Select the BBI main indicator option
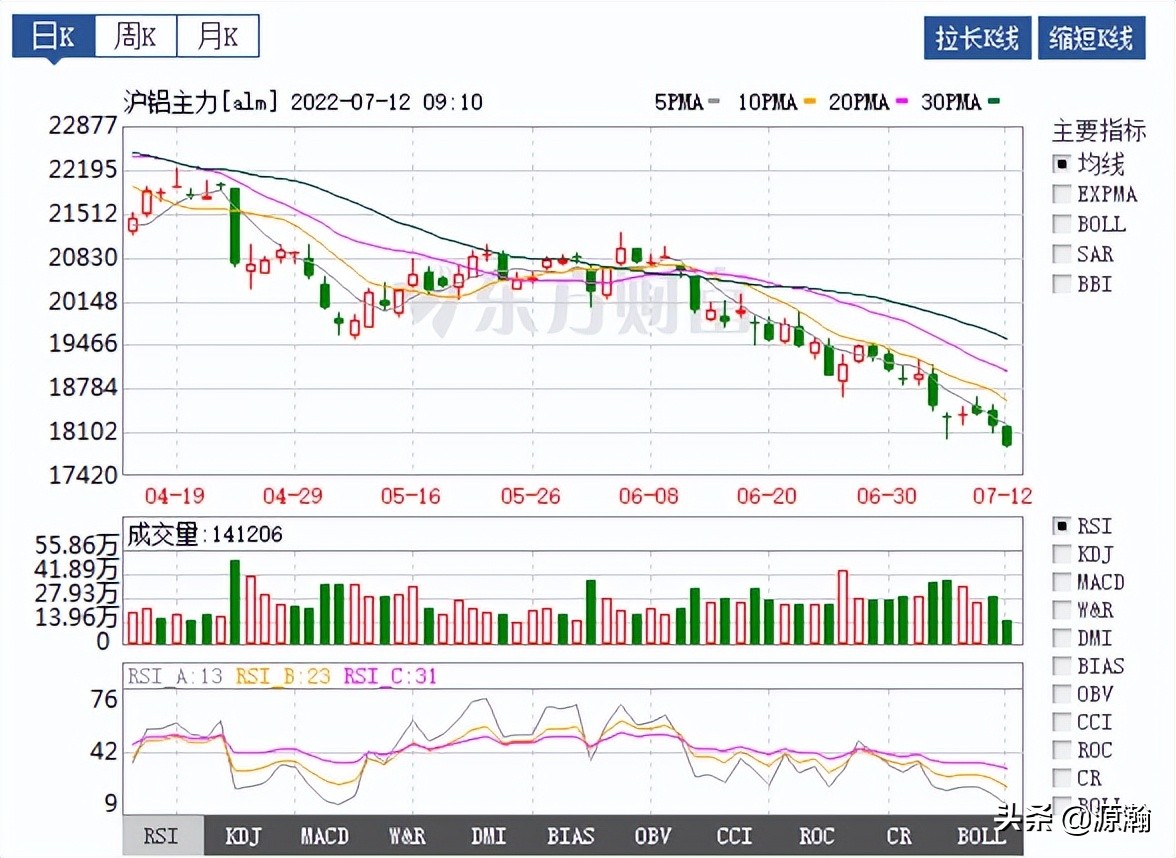Image resolution: width=1176 pixels, height=858 pixels. [x=1061, y=284]
